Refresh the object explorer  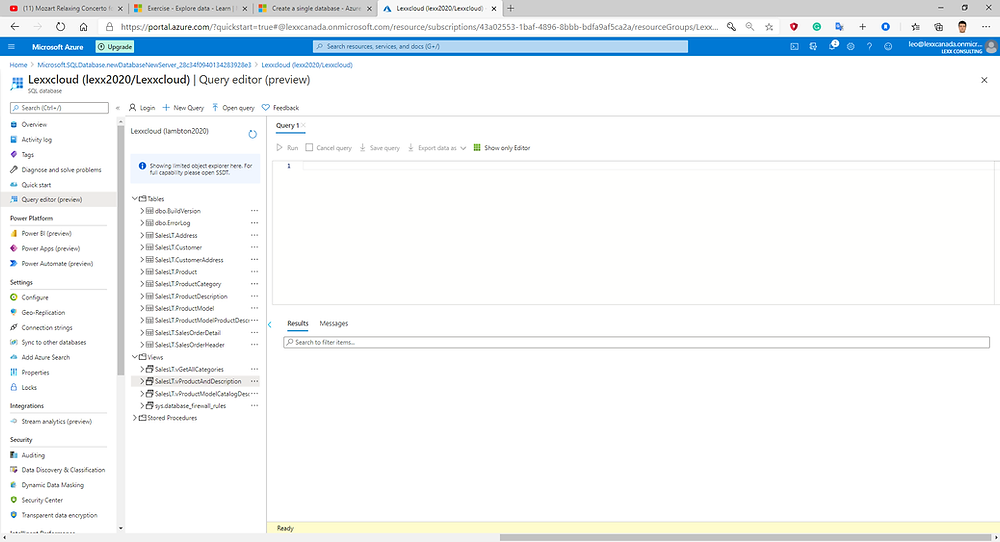[x=253, y=134]
